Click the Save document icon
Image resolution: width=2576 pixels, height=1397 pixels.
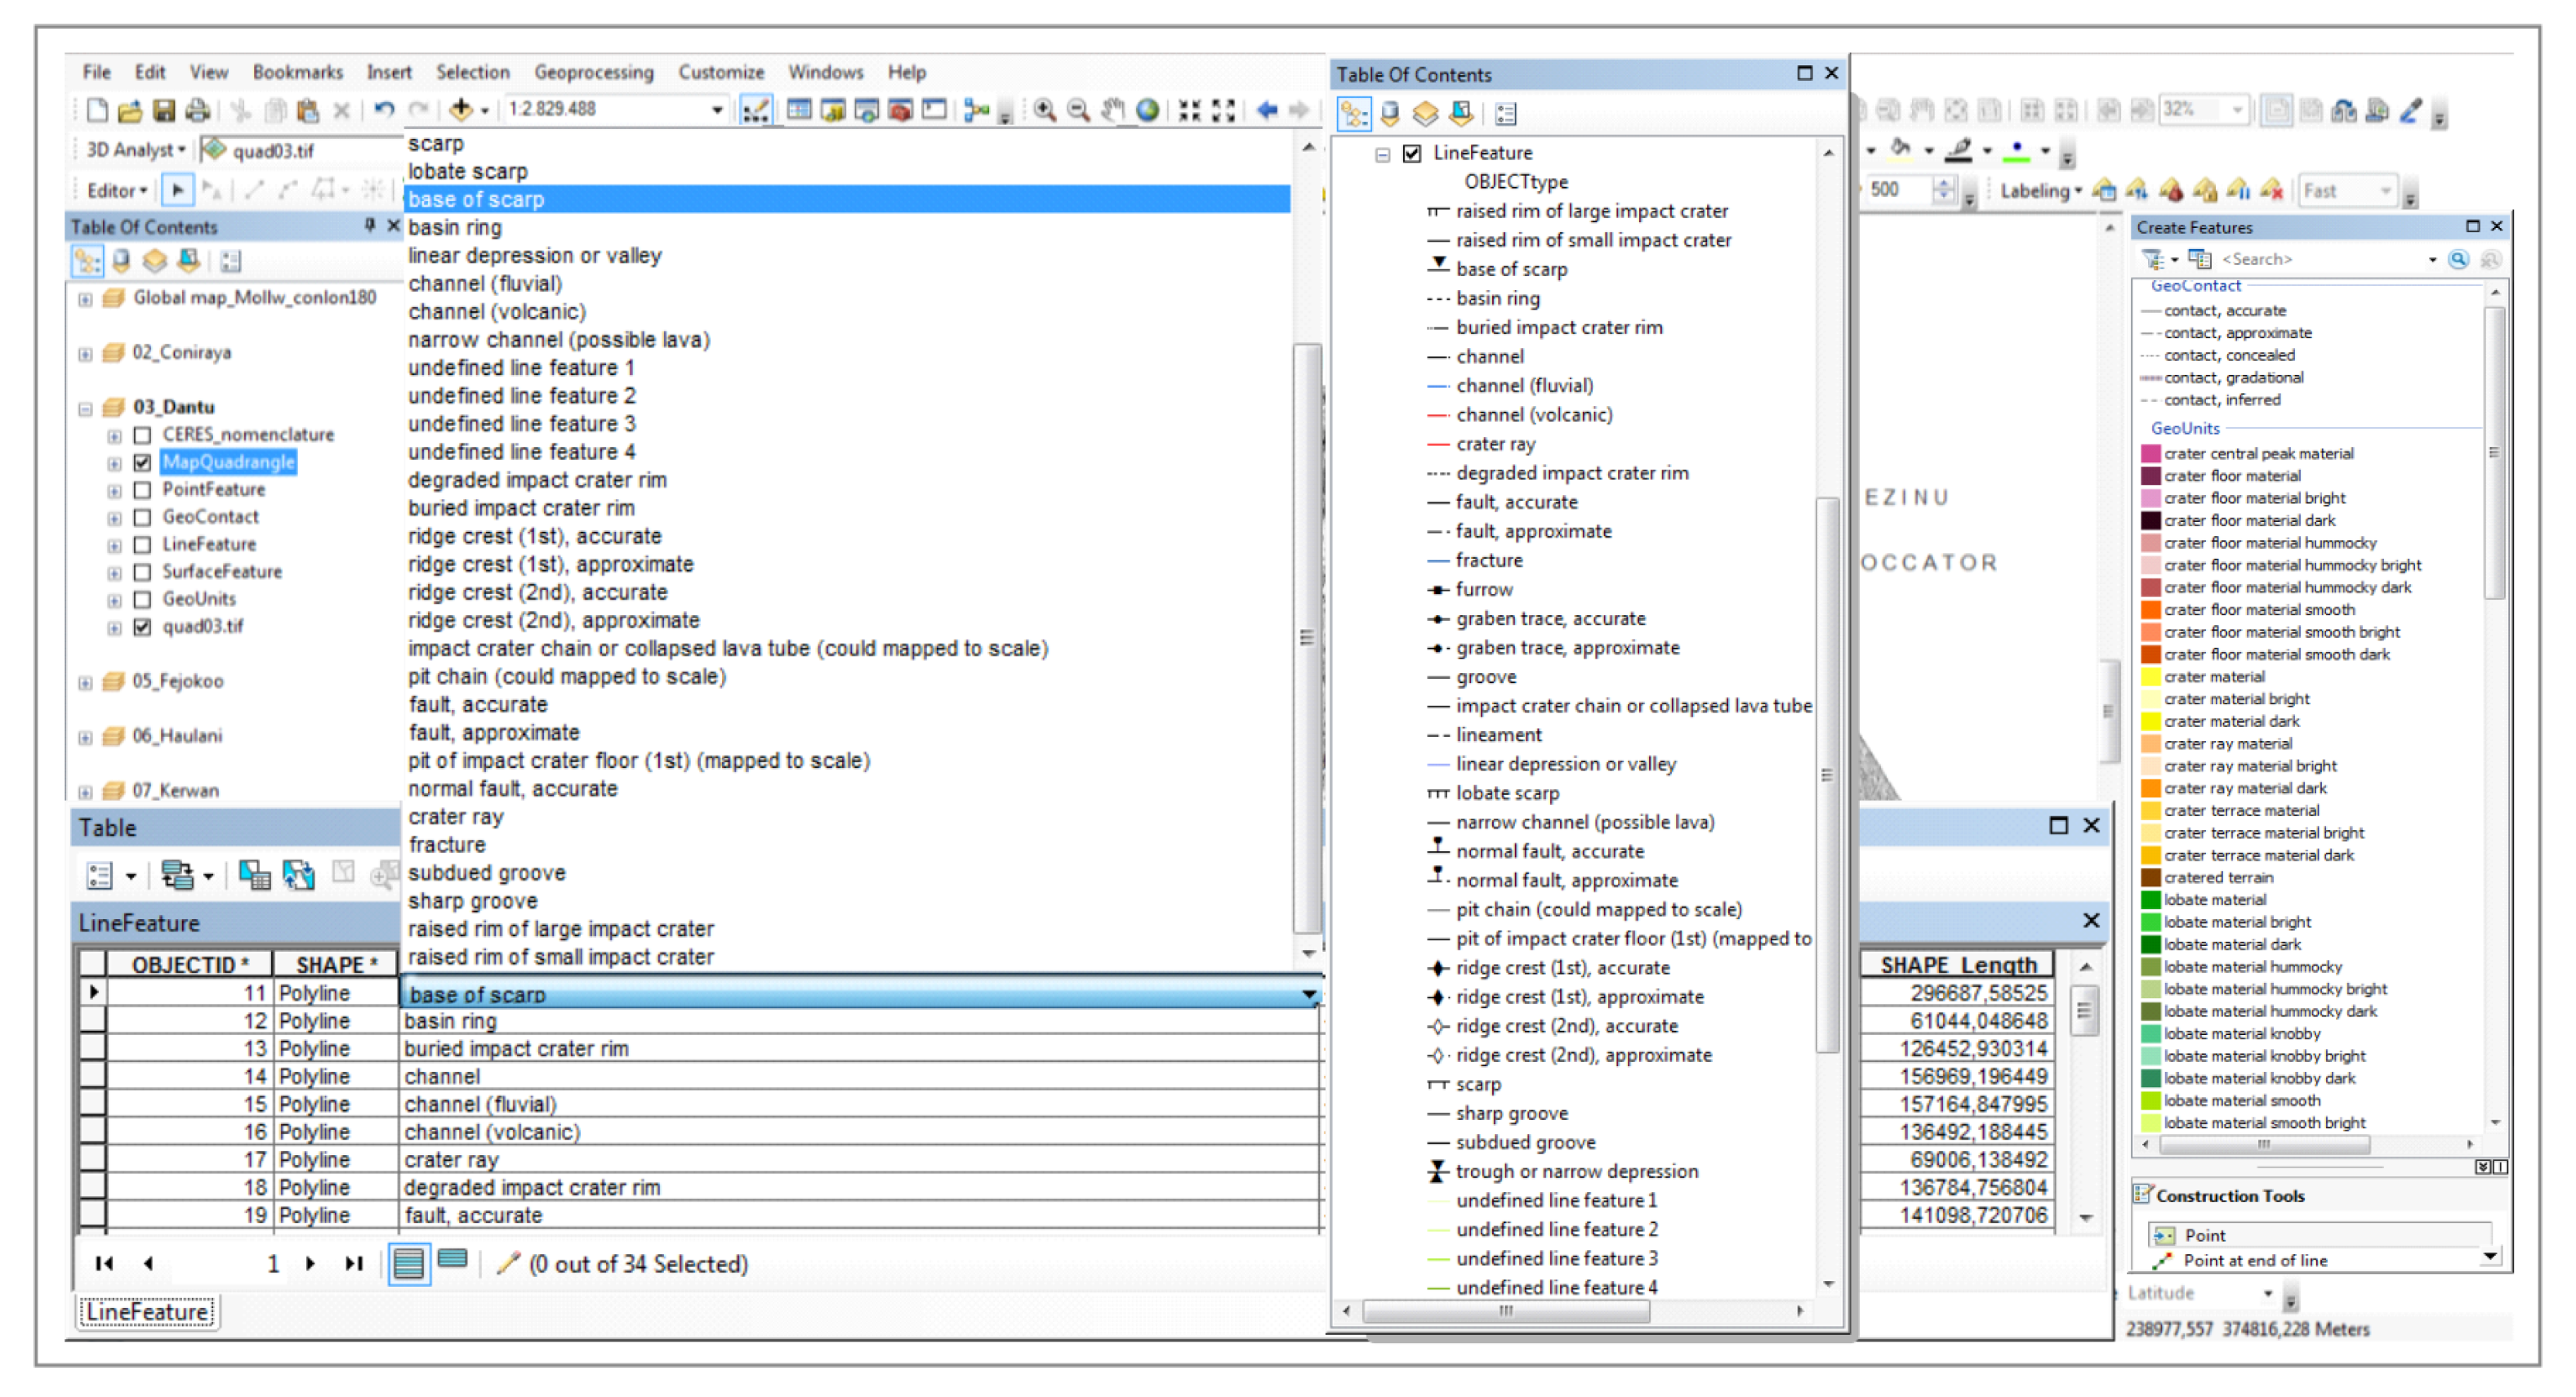163,110
